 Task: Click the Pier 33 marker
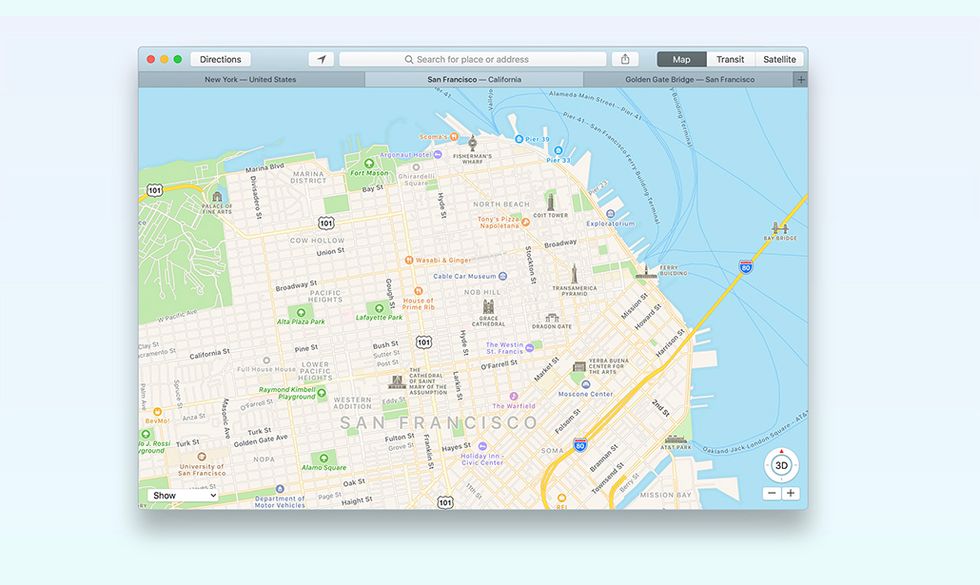[558, 151]
